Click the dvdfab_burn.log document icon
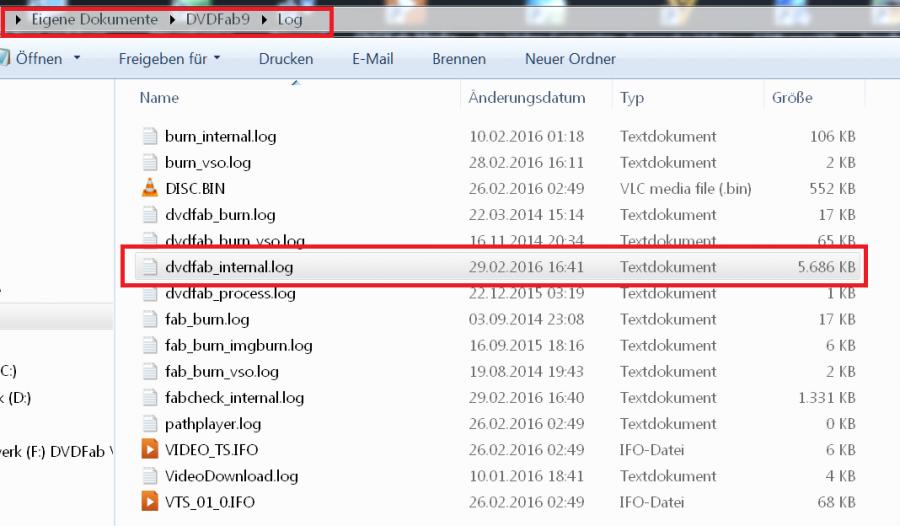The height and width of the screenshot is (526, 900). 150,215
